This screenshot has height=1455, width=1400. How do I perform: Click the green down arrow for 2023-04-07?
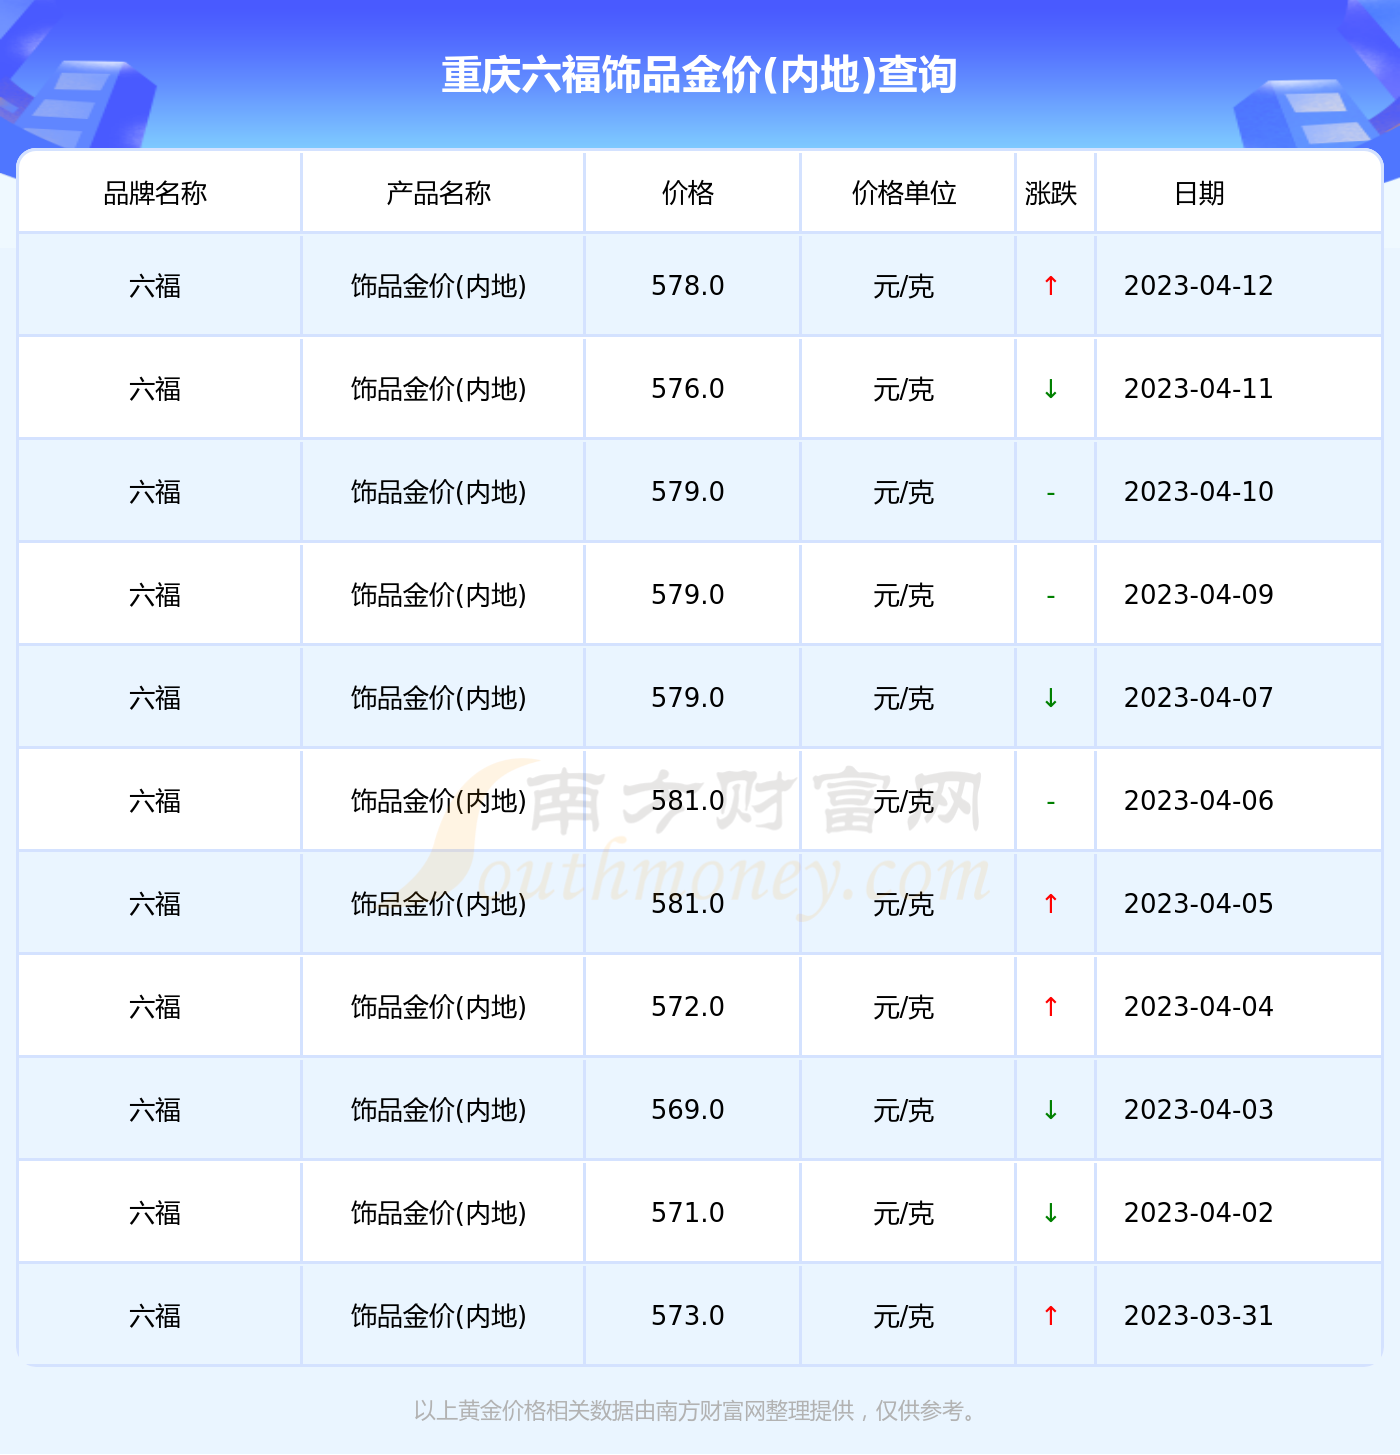coord(1050,698)
